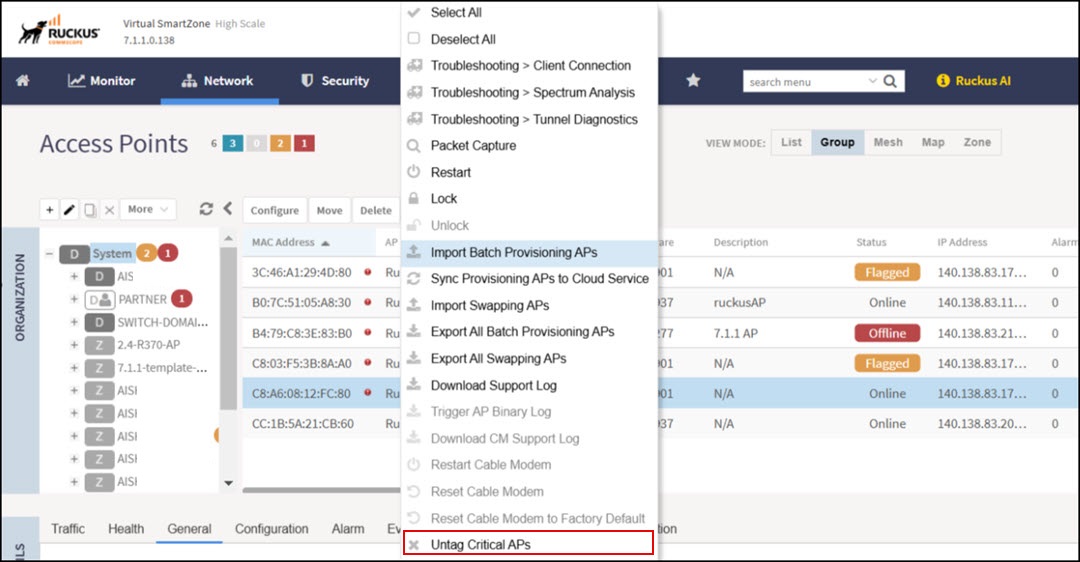
Task: Click the PARTNER domain icon
Action: coord(99,300)
